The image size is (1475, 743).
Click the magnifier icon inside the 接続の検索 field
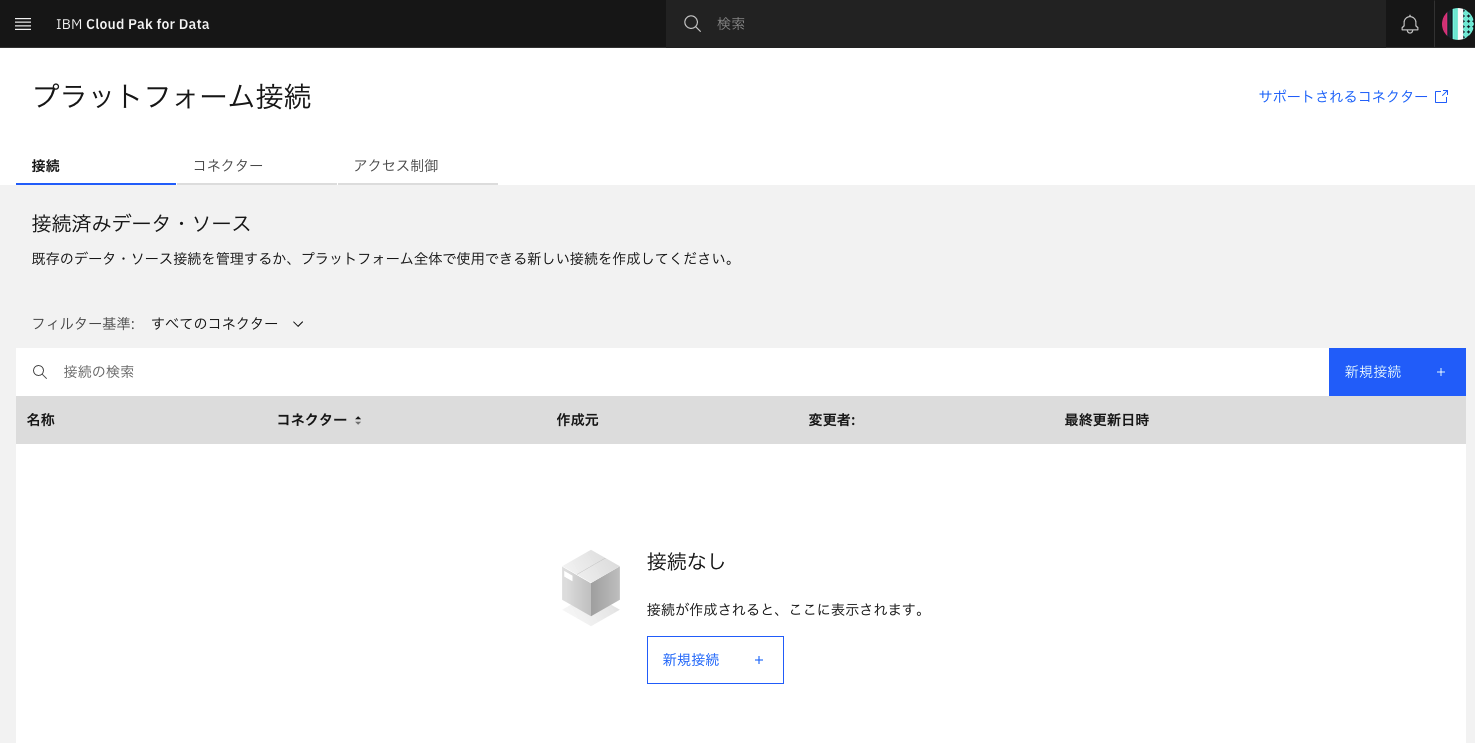[x=40, y=371]
